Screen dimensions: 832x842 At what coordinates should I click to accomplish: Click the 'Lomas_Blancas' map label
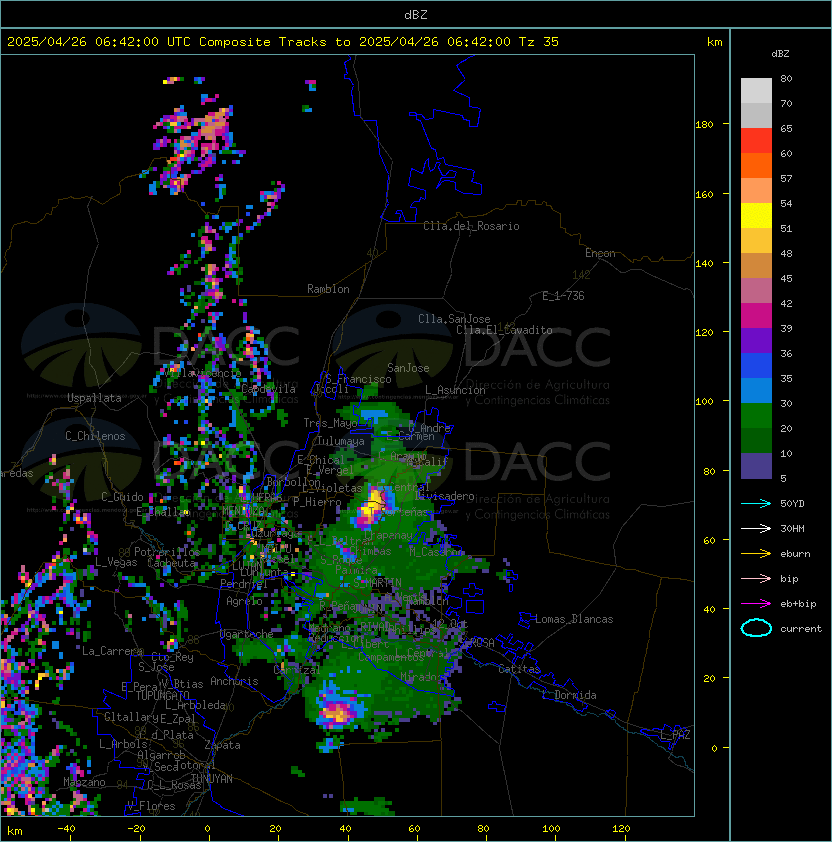(x=574, y=619)
